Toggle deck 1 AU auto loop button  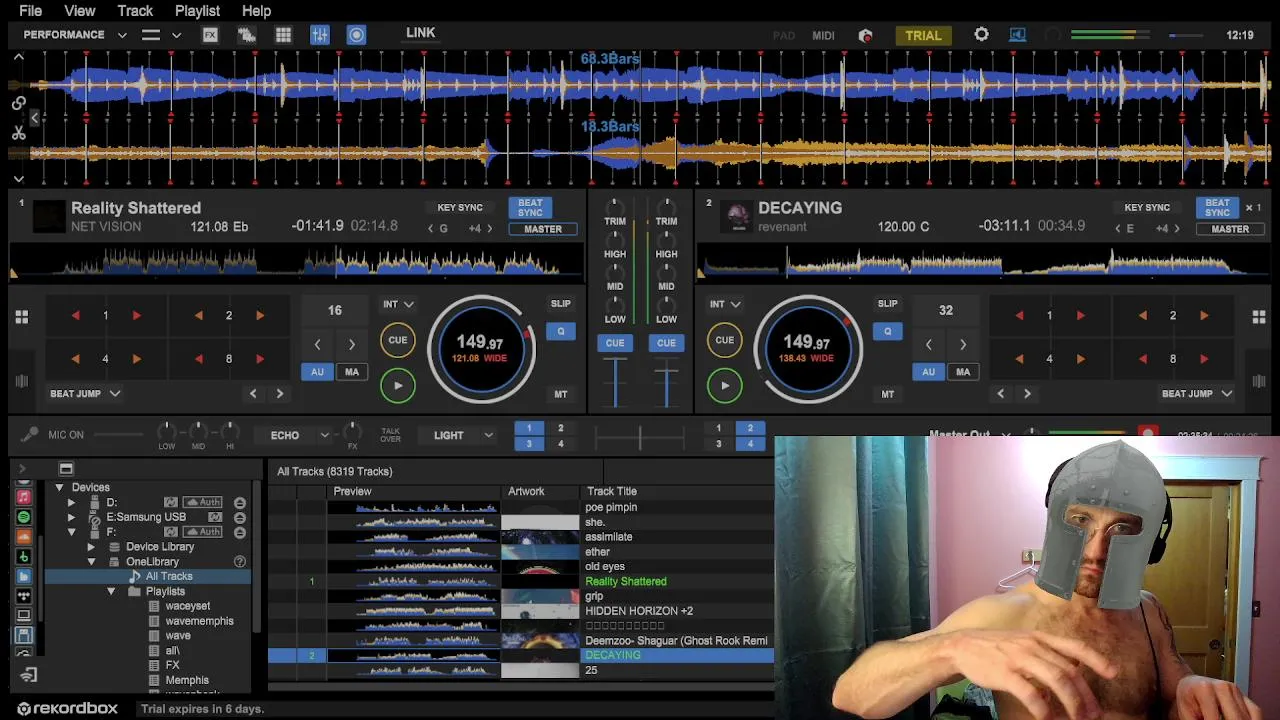(x=317, y=372)
